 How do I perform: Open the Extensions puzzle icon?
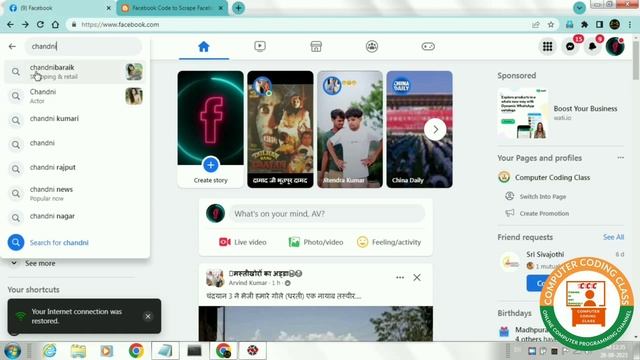584,24
